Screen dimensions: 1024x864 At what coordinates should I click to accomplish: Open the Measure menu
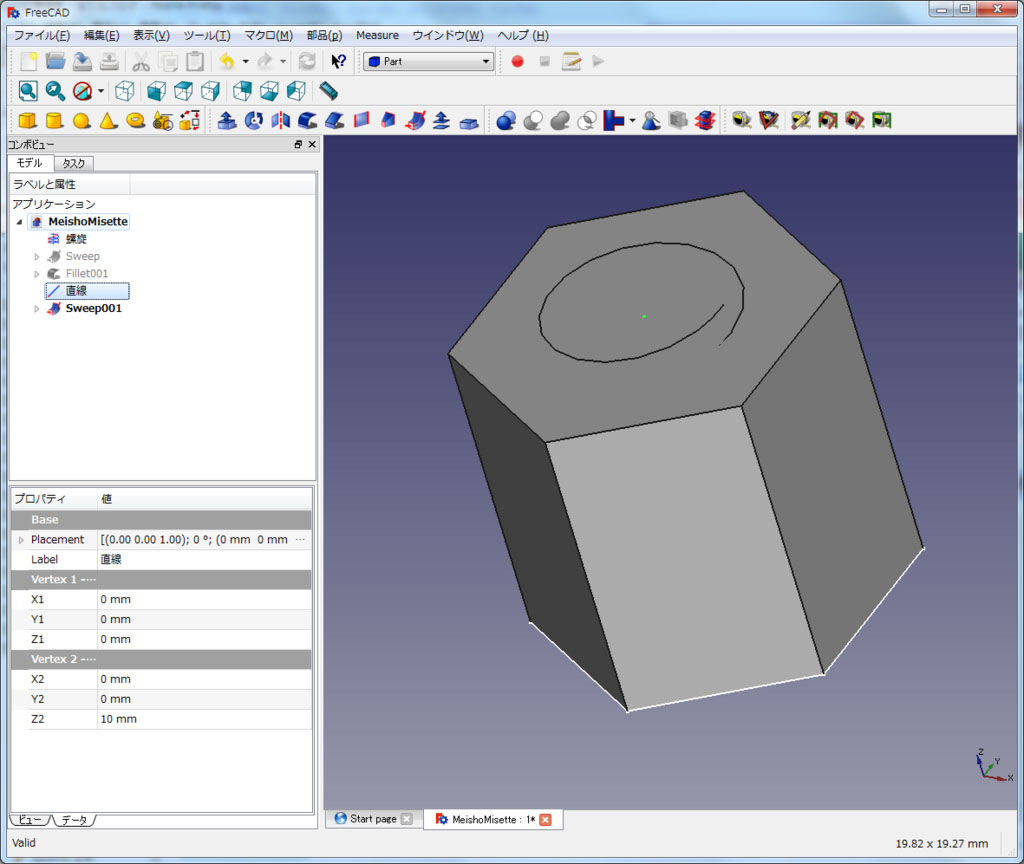click(377, 35)
